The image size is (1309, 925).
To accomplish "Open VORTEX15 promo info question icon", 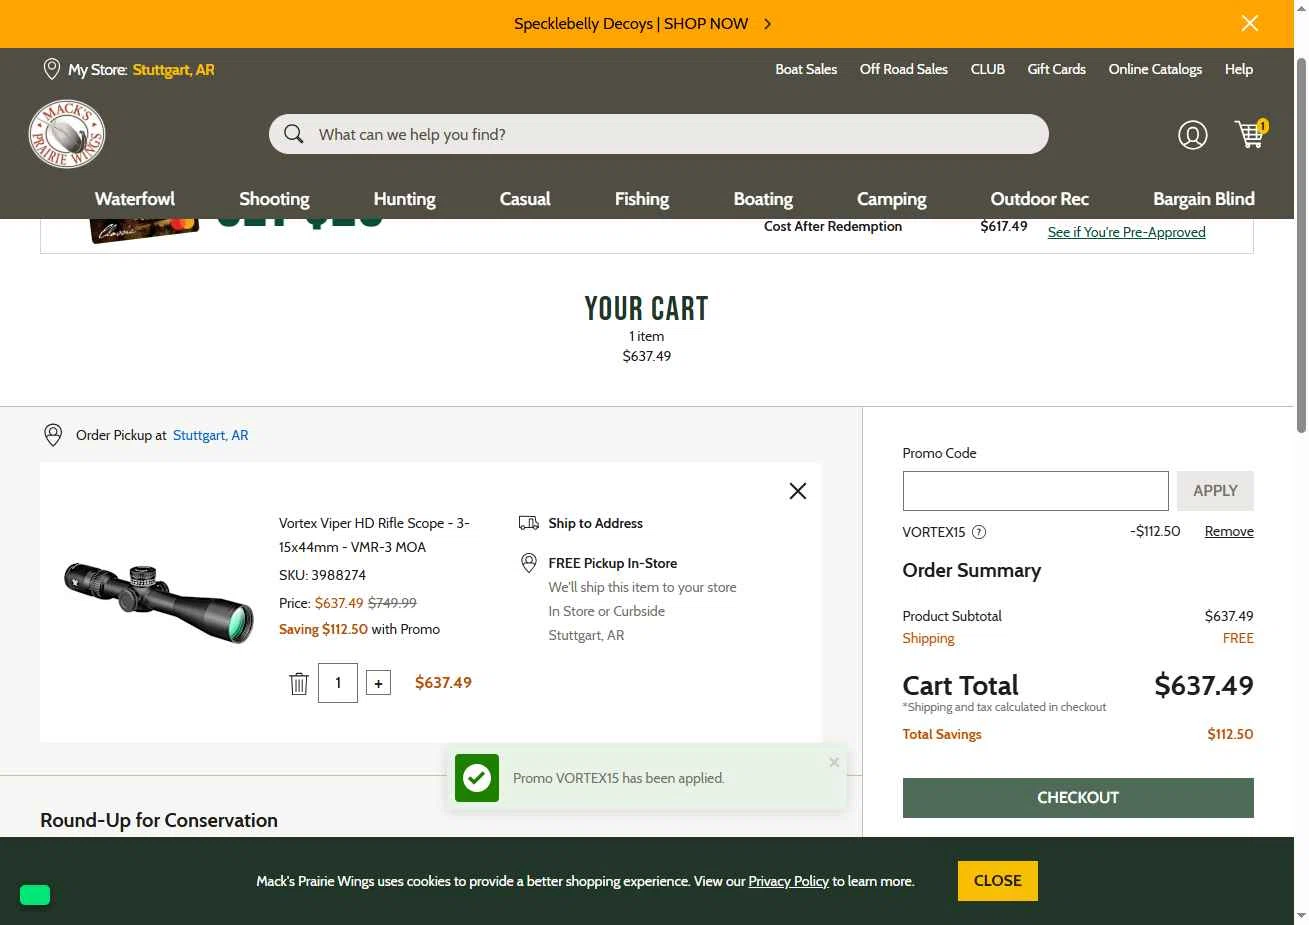I will 979,532.
